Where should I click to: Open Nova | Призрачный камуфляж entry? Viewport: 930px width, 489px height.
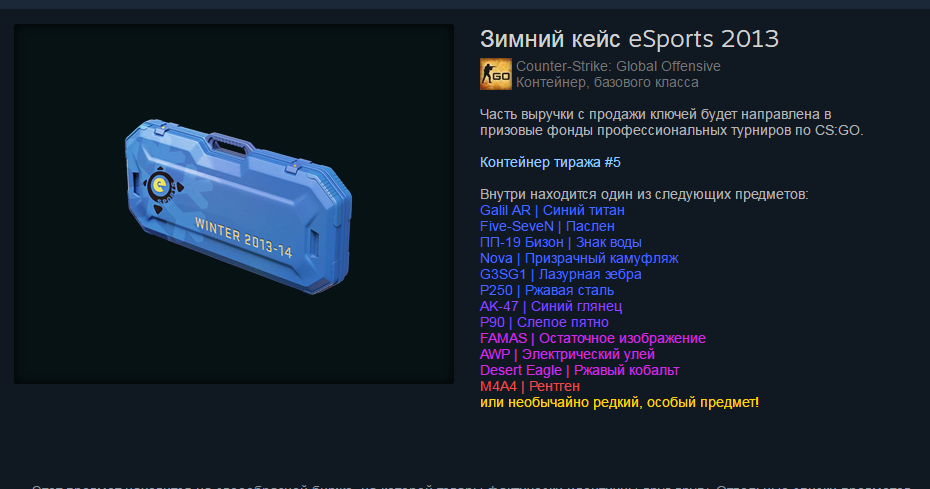point(579,258)
